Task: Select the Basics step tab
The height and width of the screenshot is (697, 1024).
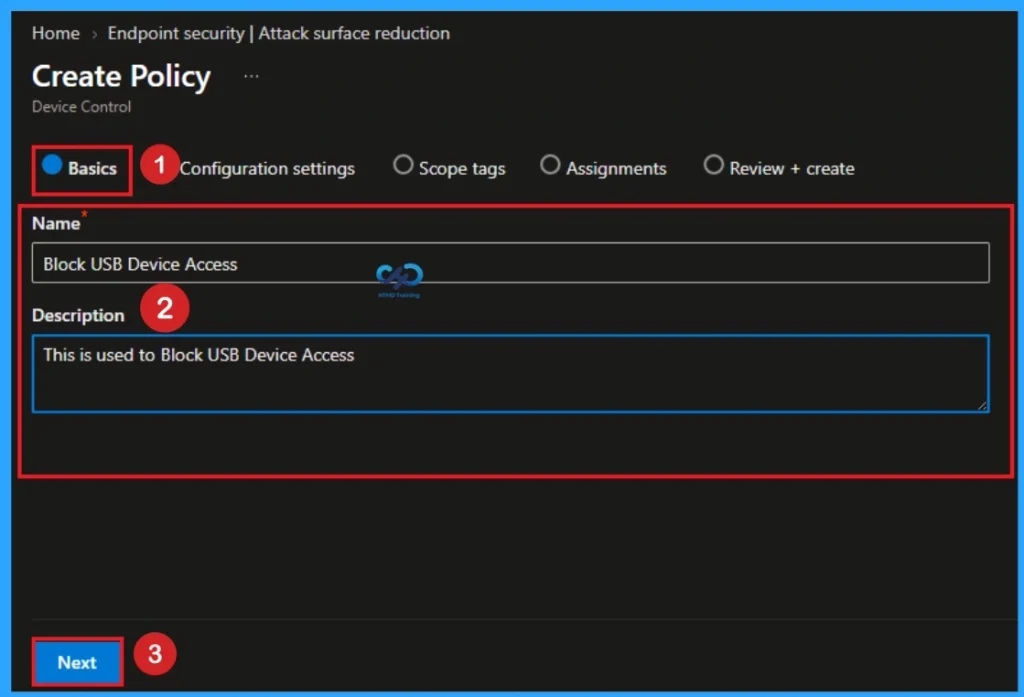Action: tap(79, 168)
